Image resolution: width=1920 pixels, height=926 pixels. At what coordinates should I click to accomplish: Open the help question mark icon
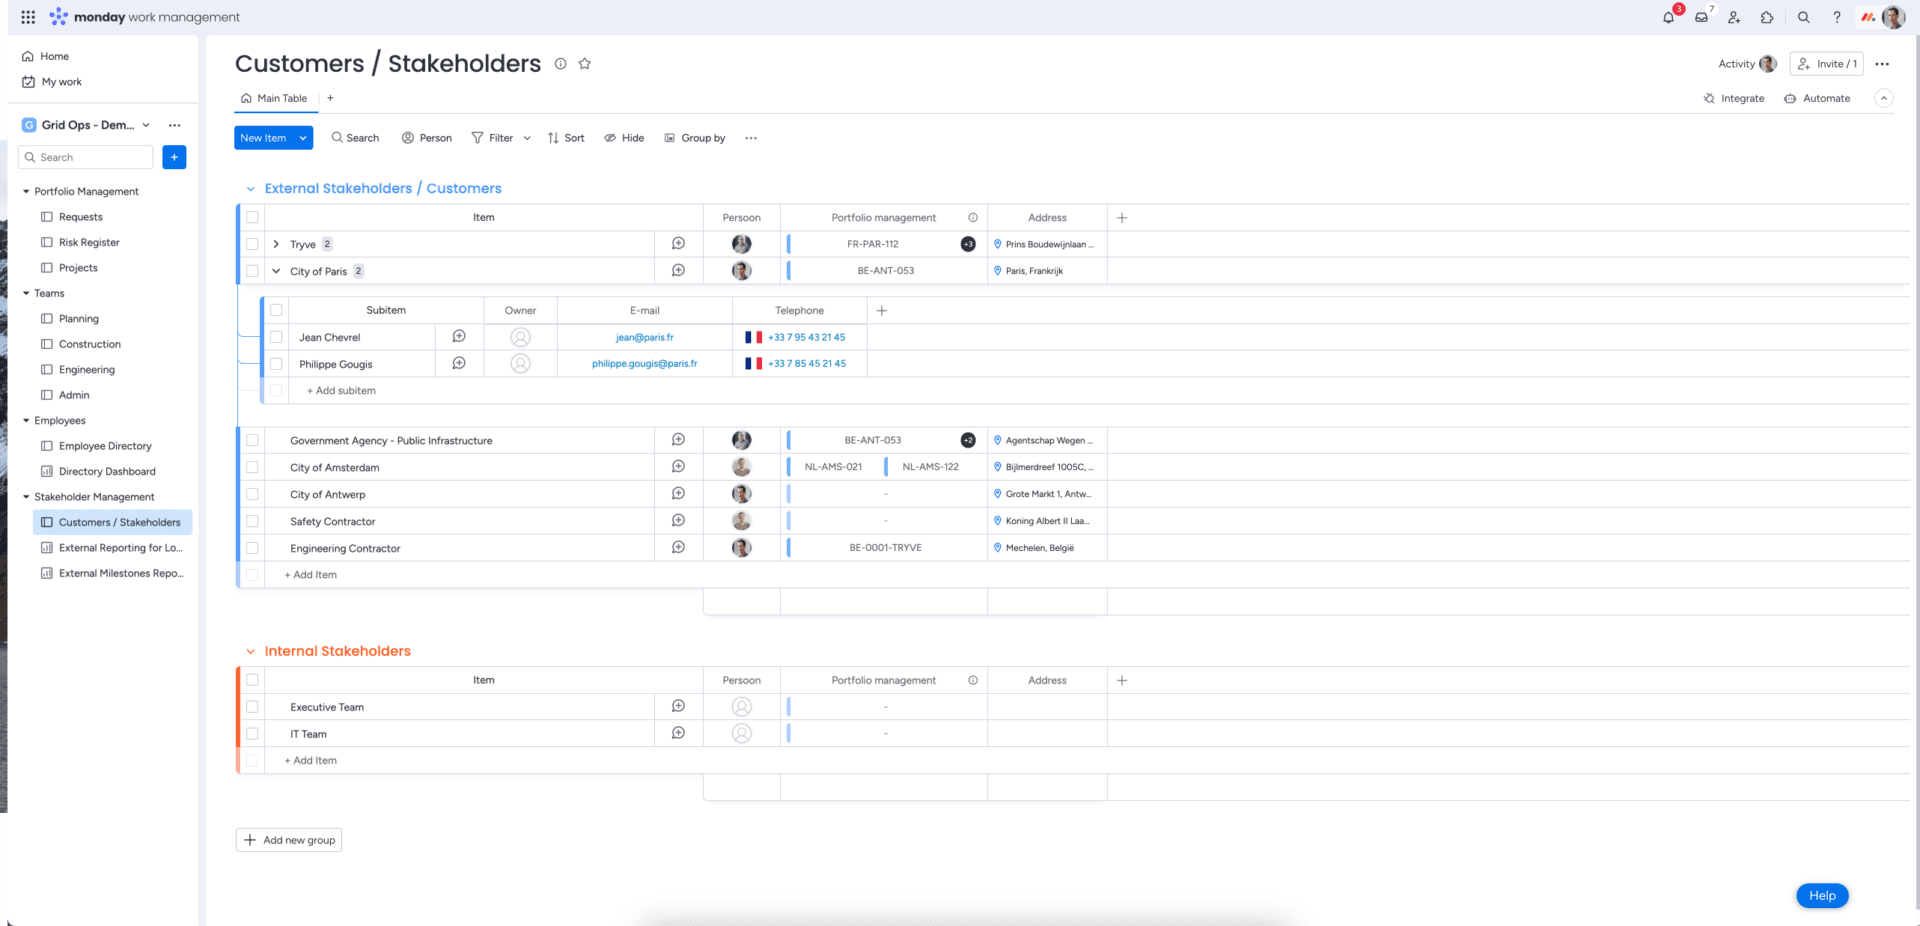point(1836,17)
